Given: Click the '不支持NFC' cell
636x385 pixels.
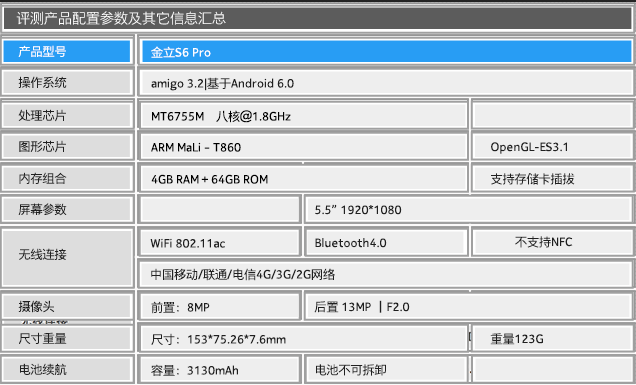Looking at the screenshot, I should click(552, 242).
